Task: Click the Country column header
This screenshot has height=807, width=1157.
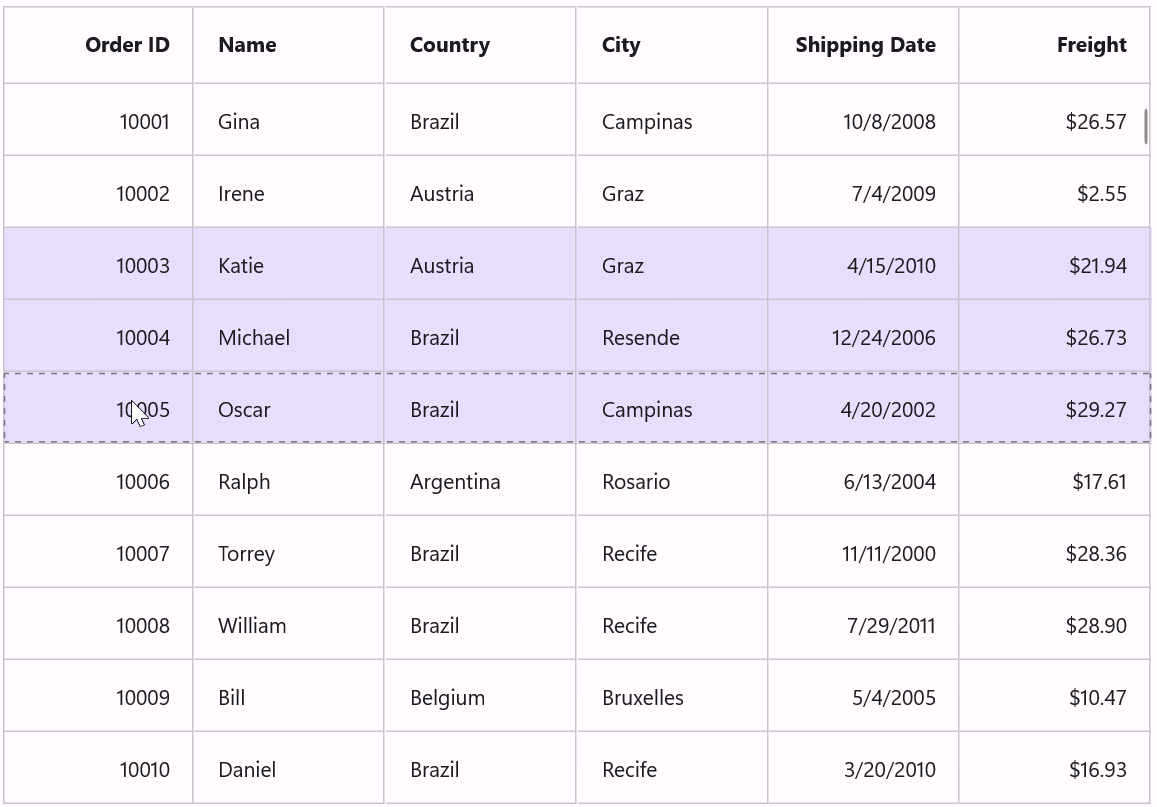Action: coord(480,45)
